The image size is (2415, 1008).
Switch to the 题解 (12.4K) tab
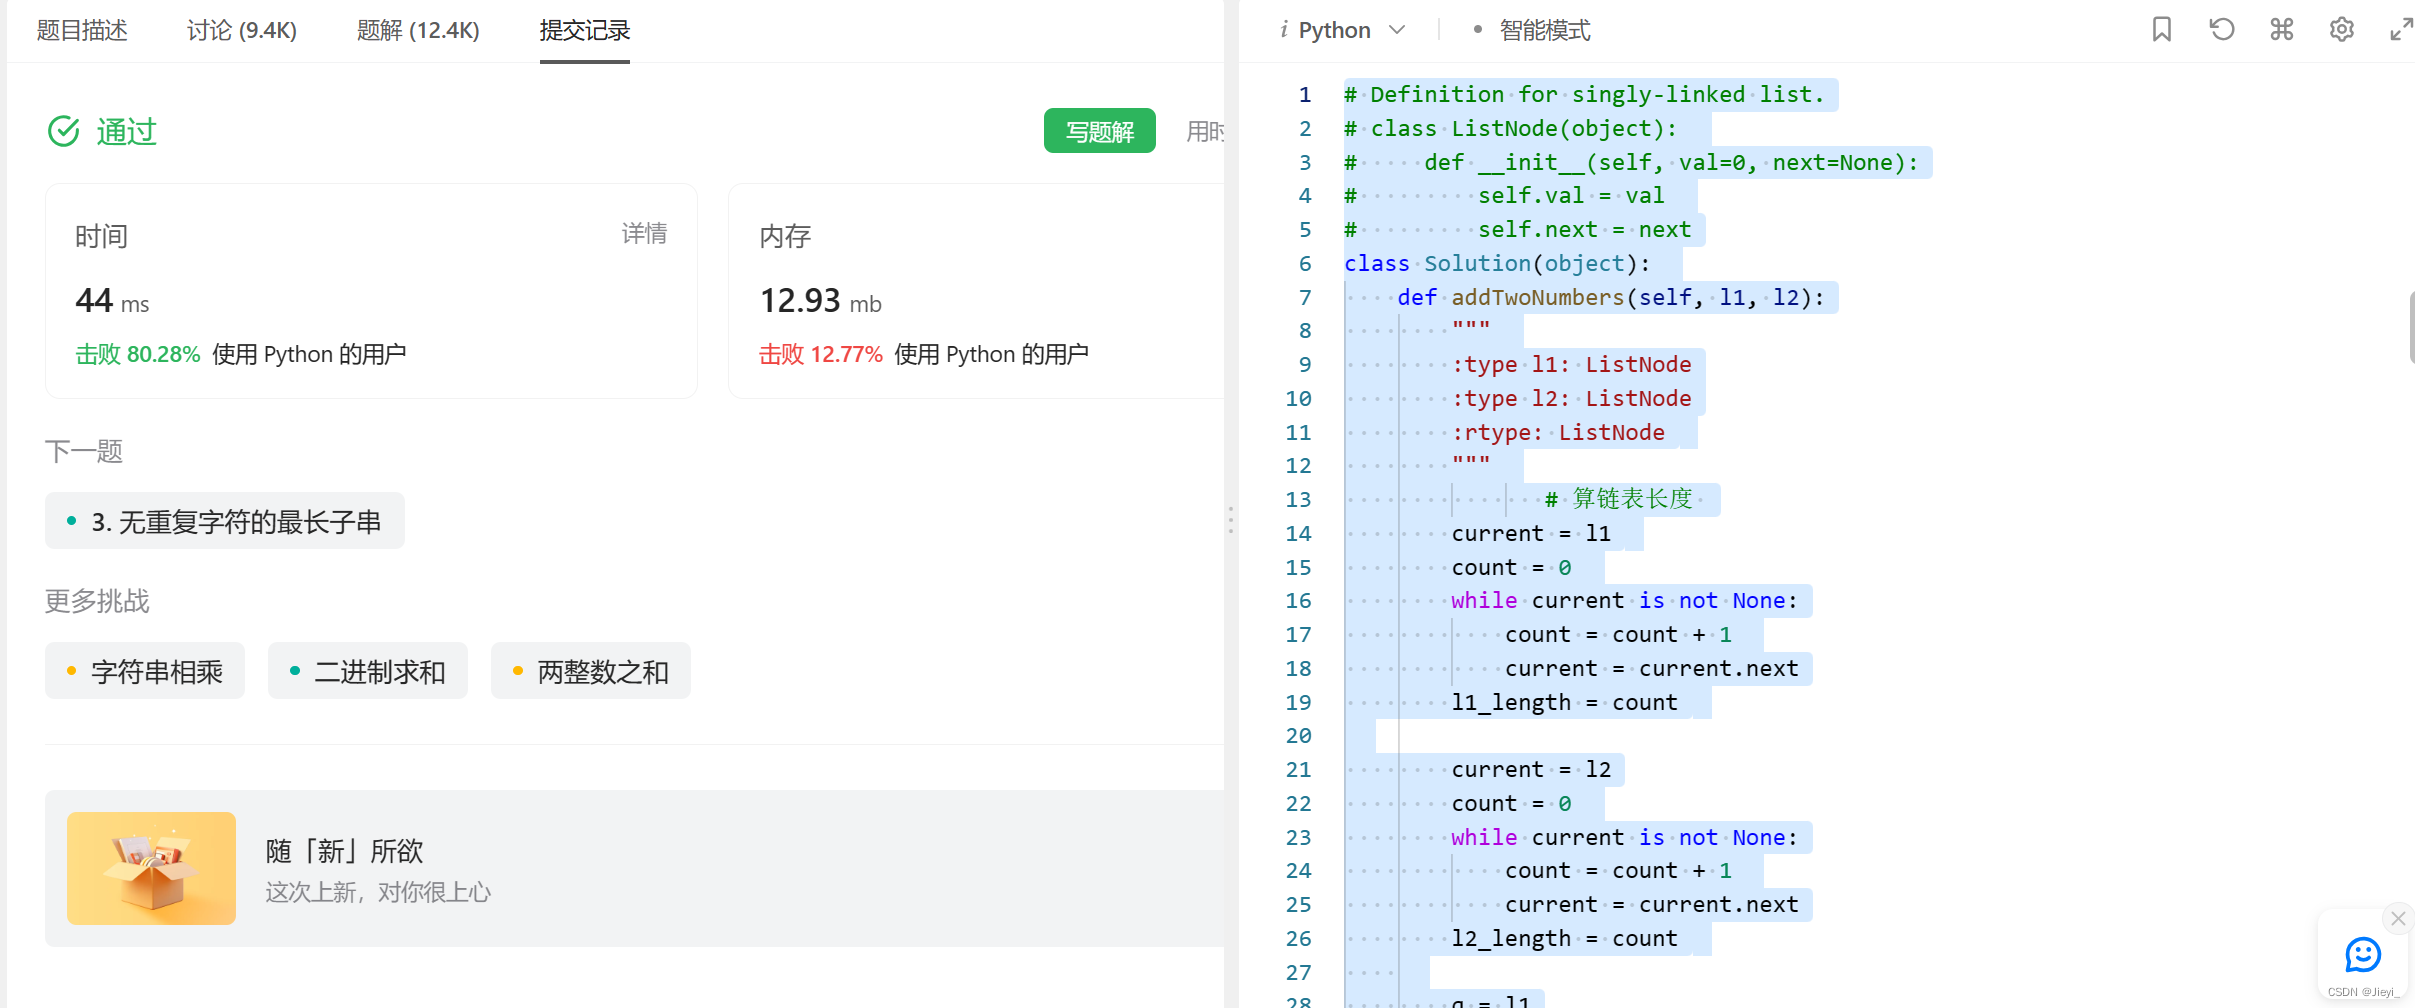418,31
